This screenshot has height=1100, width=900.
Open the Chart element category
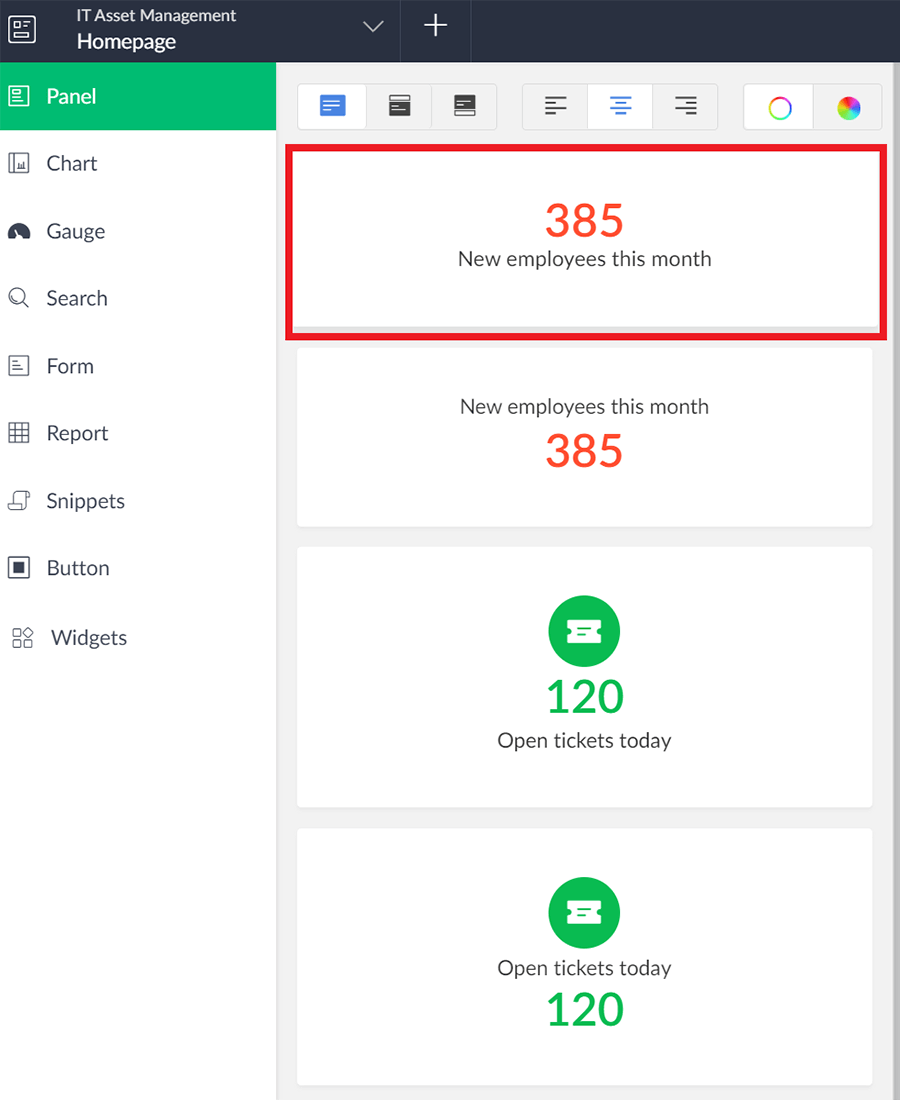(138, 163)
